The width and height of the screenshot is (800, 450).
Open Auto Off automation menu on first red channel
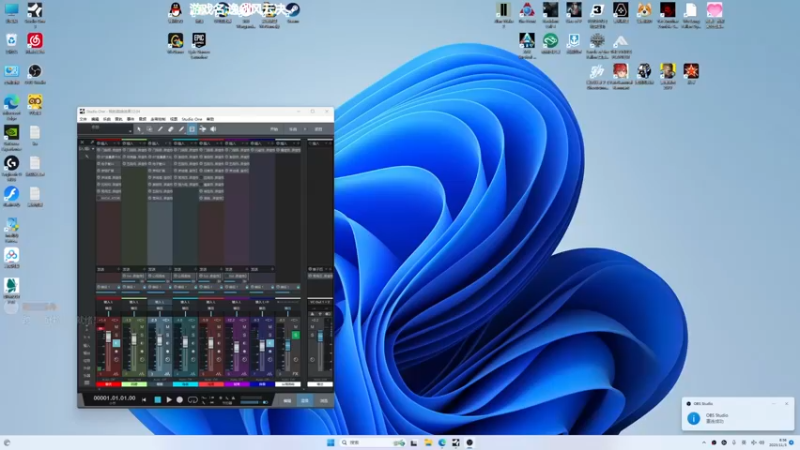coord(108,380)
